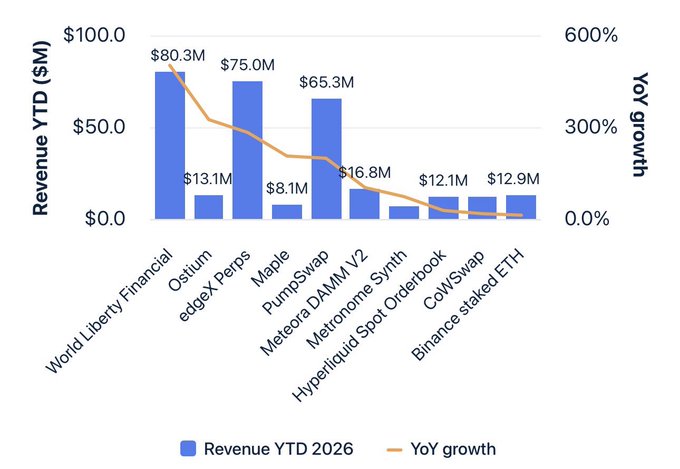Viewport: 680px width, 469px height.
Task: Click the Binance staked ETH axis label
Action: tap(467, 305)
